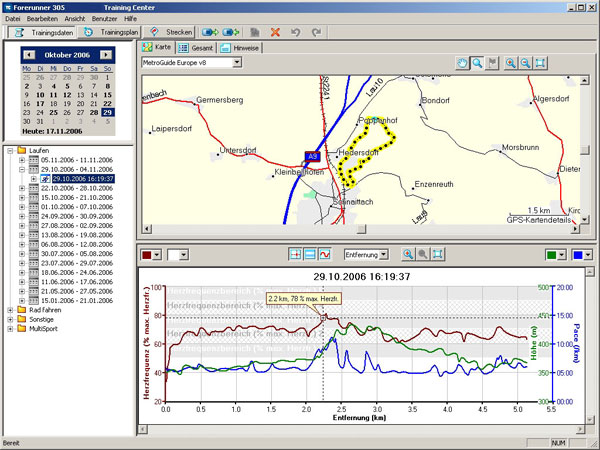Screen dimensions: 600x450
Task: Go to previous month in calendar
Action: click(x=29, y=55)
